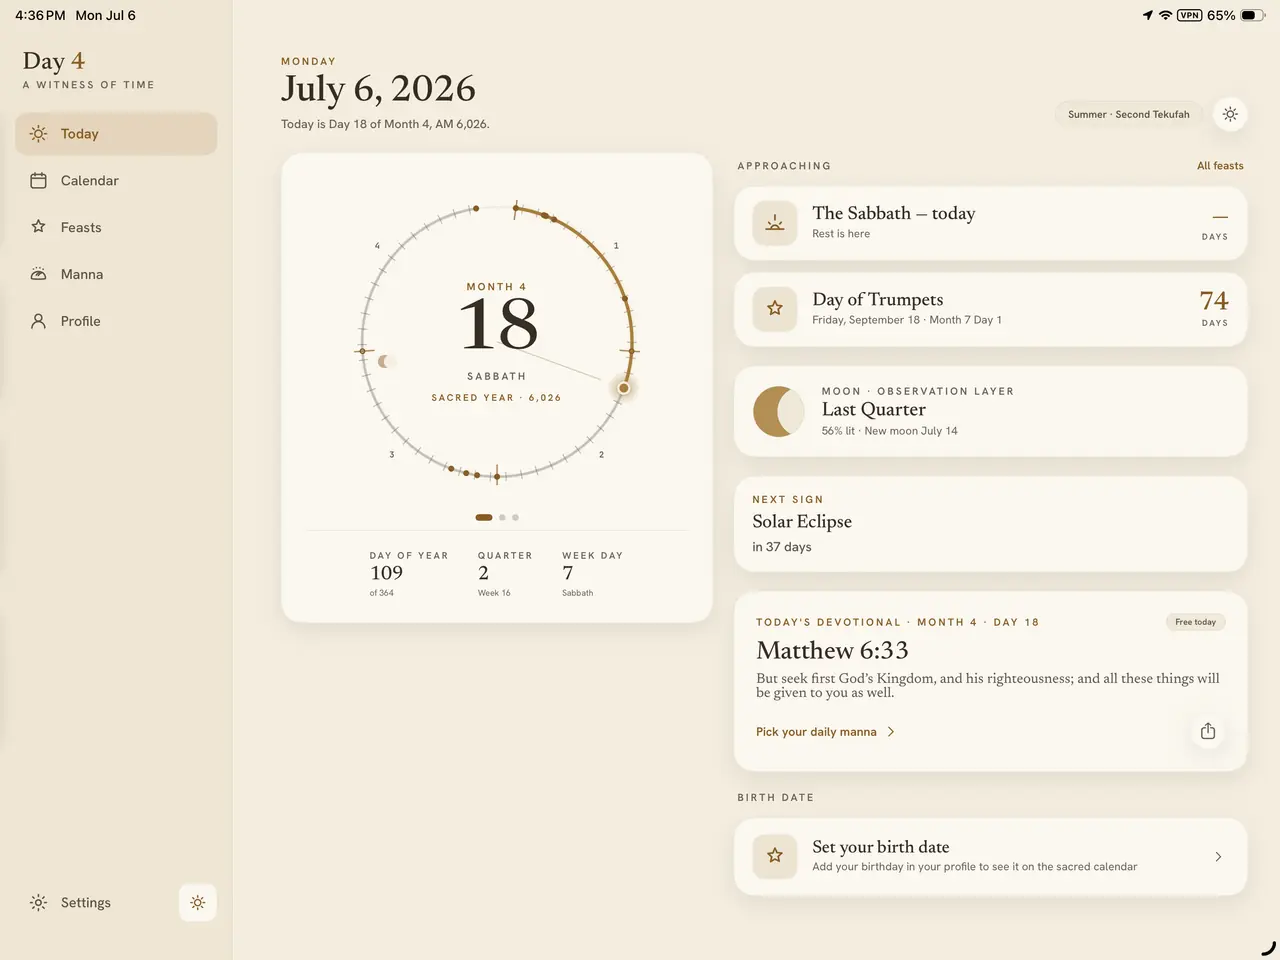Click the Day of Trumpets star icon

tap(775, 309)
